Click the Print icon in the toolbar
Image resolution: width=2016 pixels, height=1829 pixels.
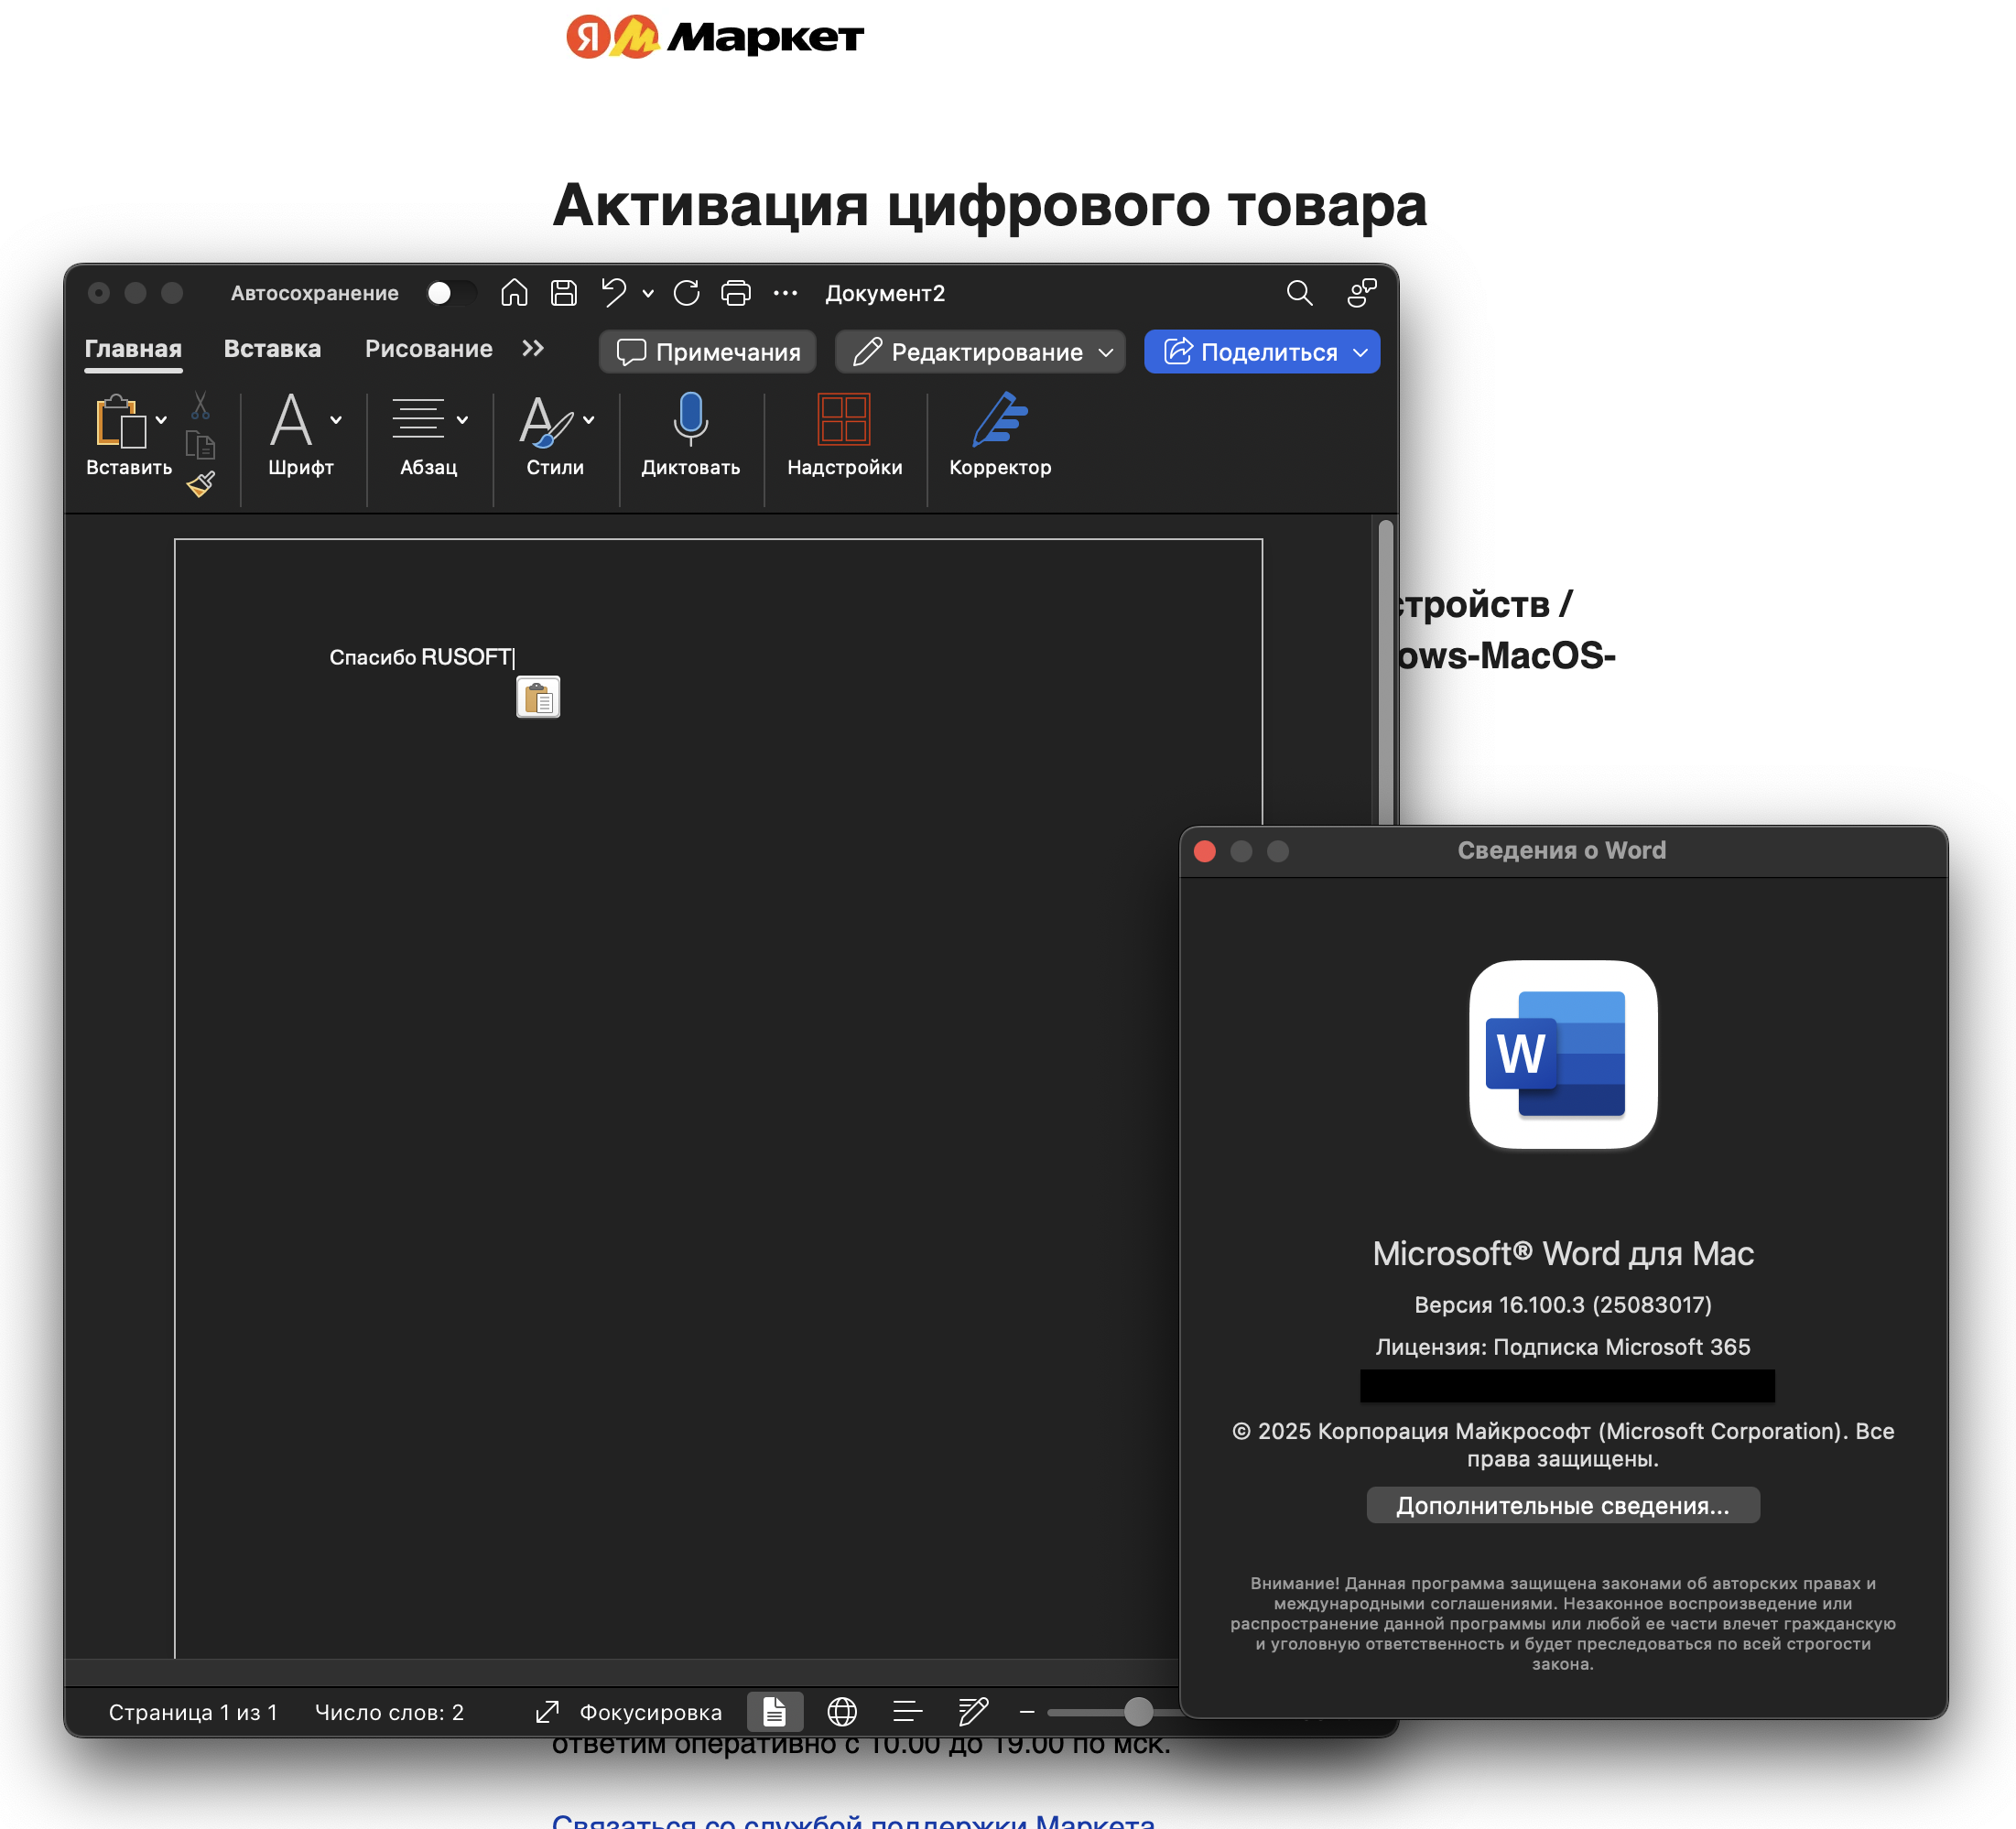[736, 293]
